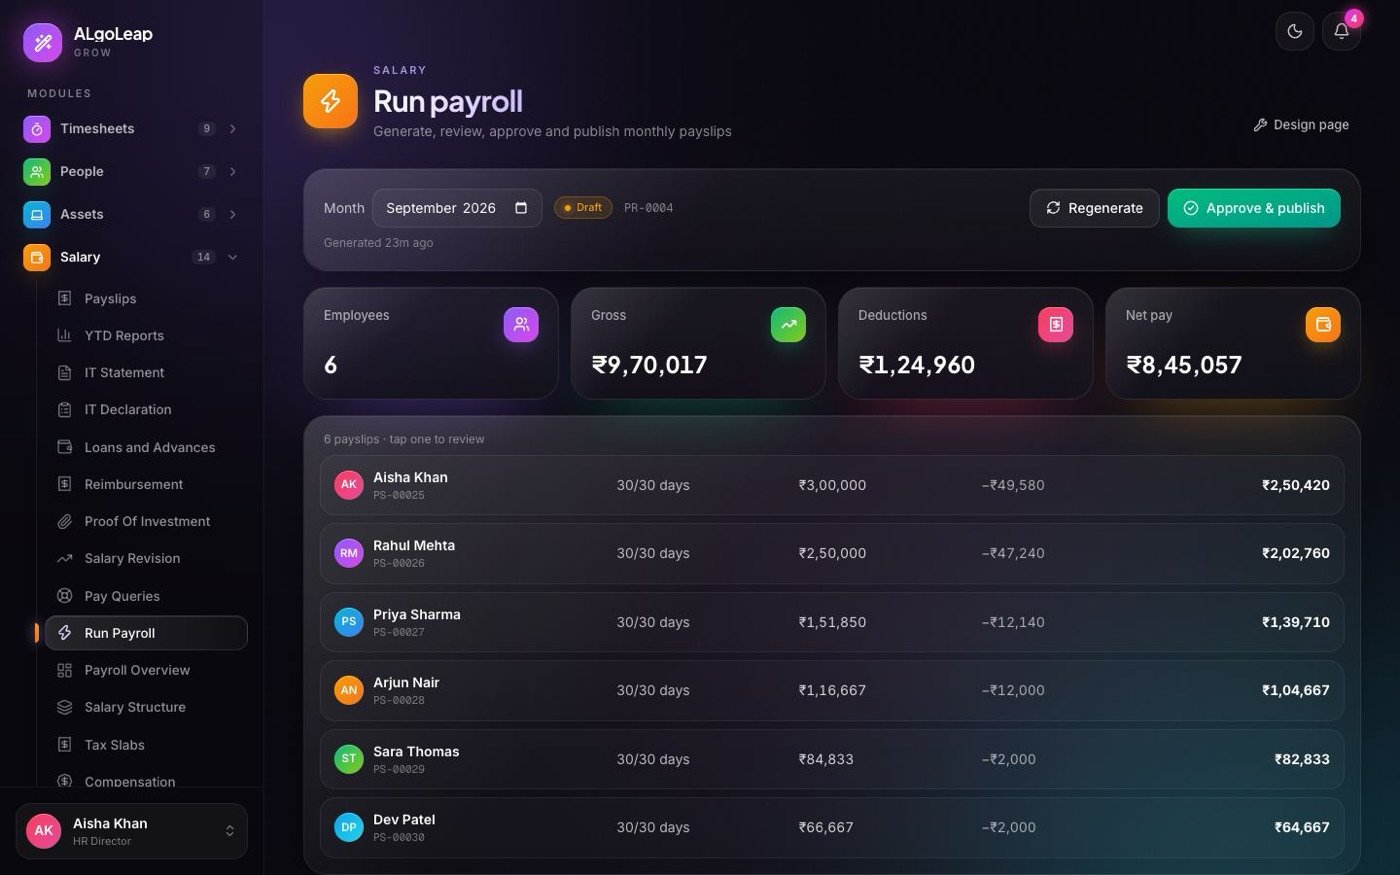Open Loans and Advances page

146,448
